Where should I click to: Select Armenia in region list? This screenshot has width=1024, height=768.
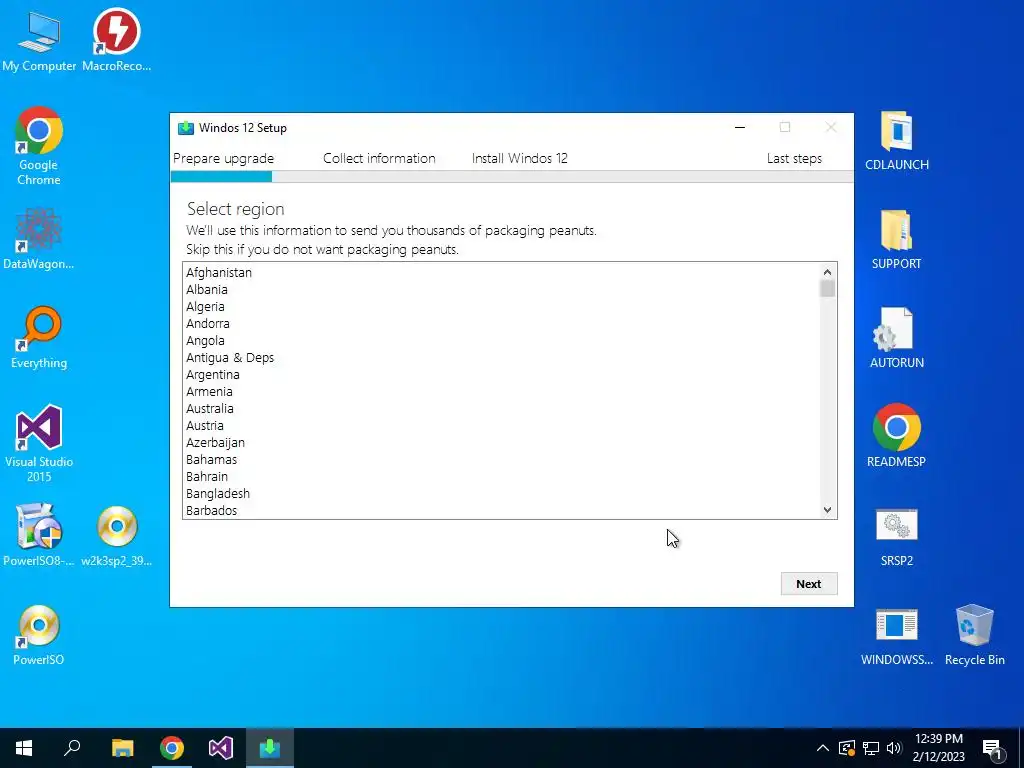[502, 391]
